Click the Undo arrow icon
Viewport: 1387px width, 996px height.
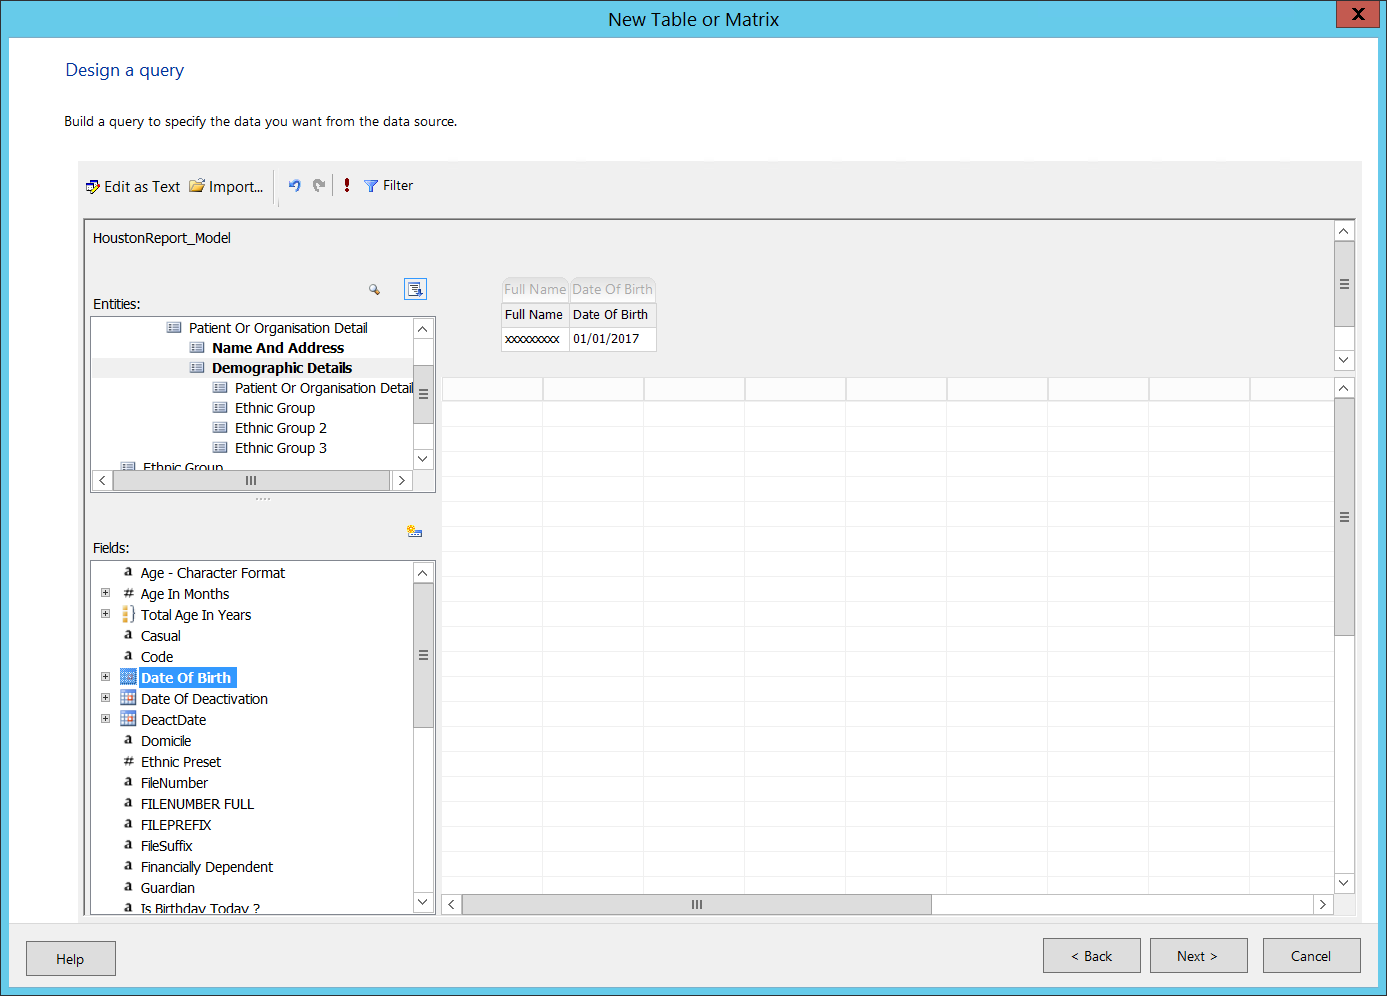point(294,185)
